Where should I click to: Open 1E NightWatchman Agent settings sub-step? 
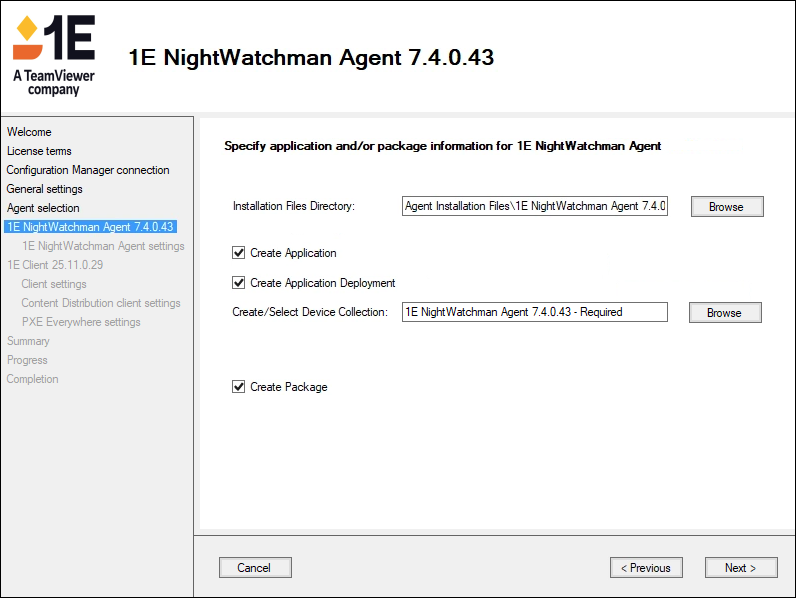[x=103, y=246]
